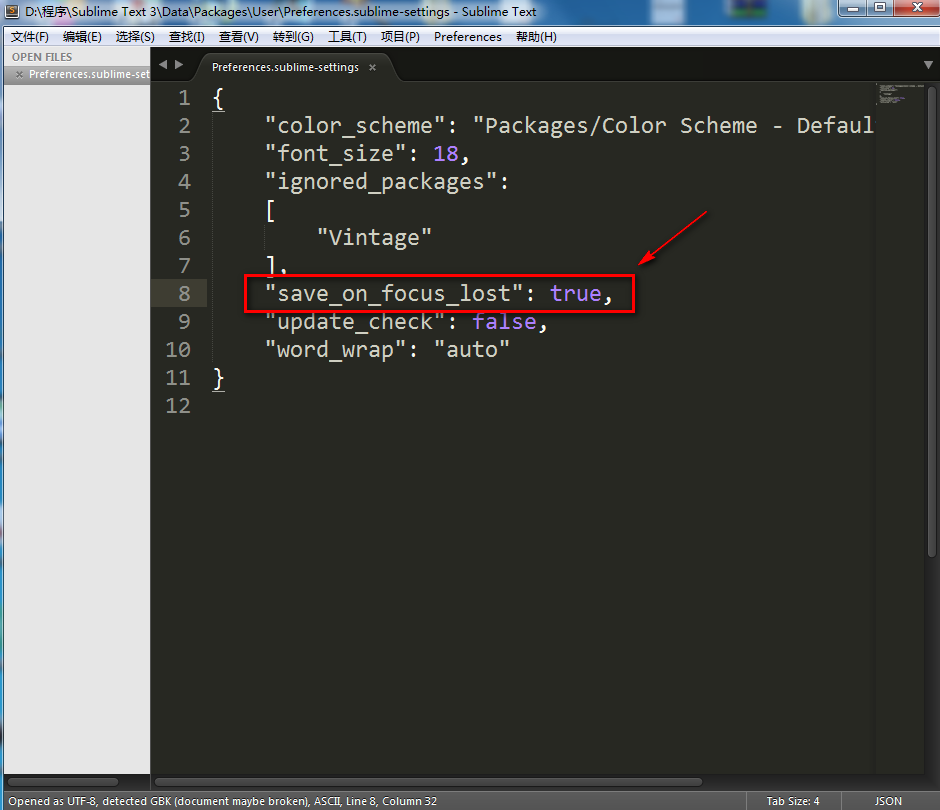Click line number 8 in gutter
The height and width of the screenshot is (810, 940).
pos(183,294)
